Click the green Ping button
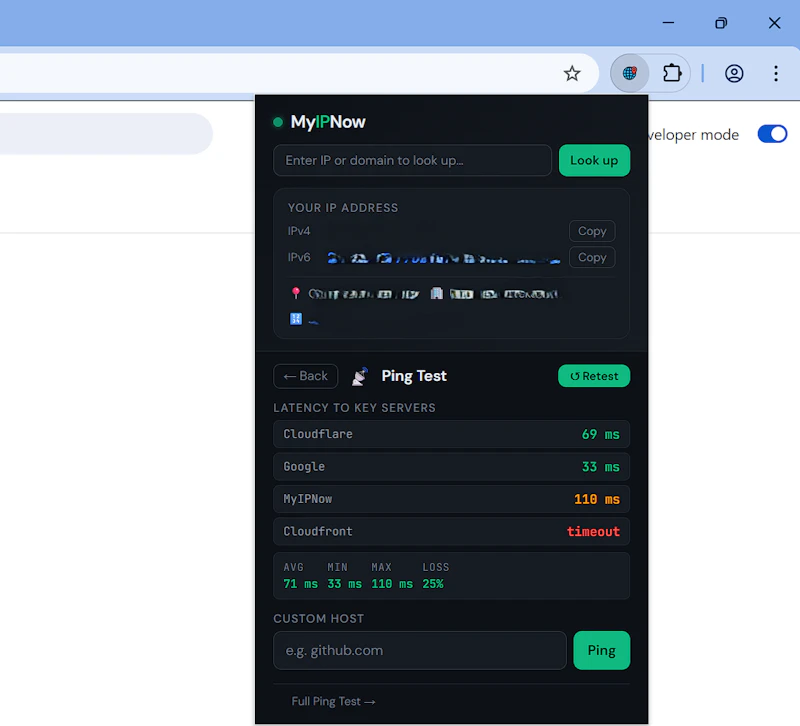Viewport: 800px width, 726px height. point(602,650)
